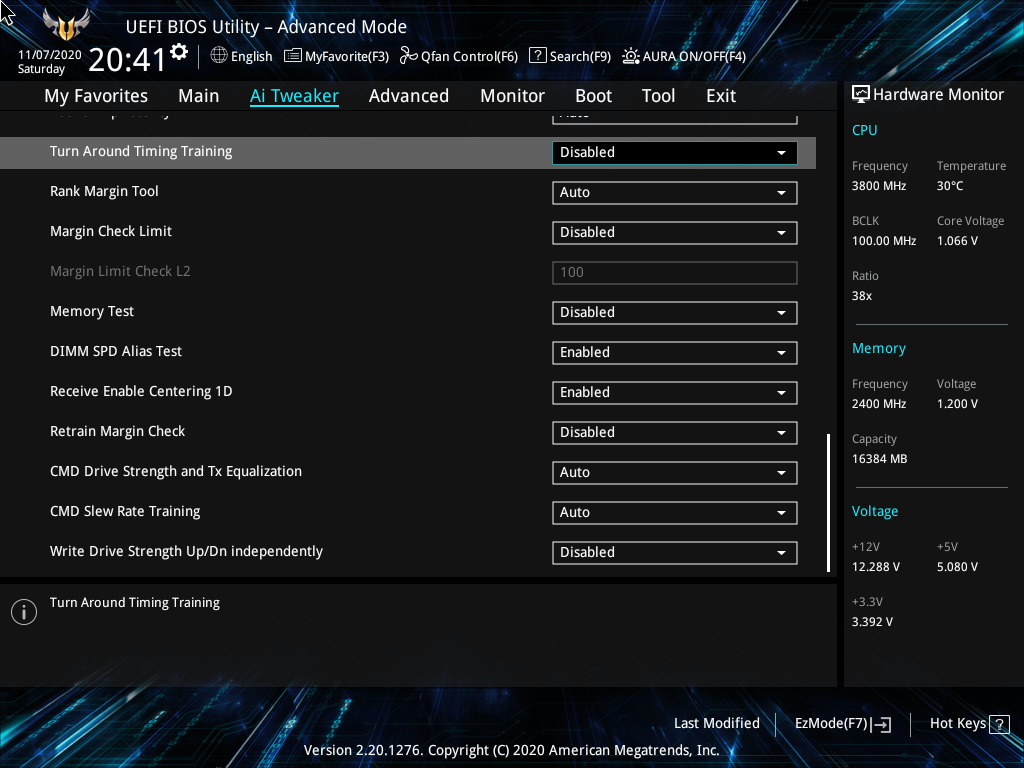Click the 20:41 clock time
1024x768 pixels.
pos(127,60)
